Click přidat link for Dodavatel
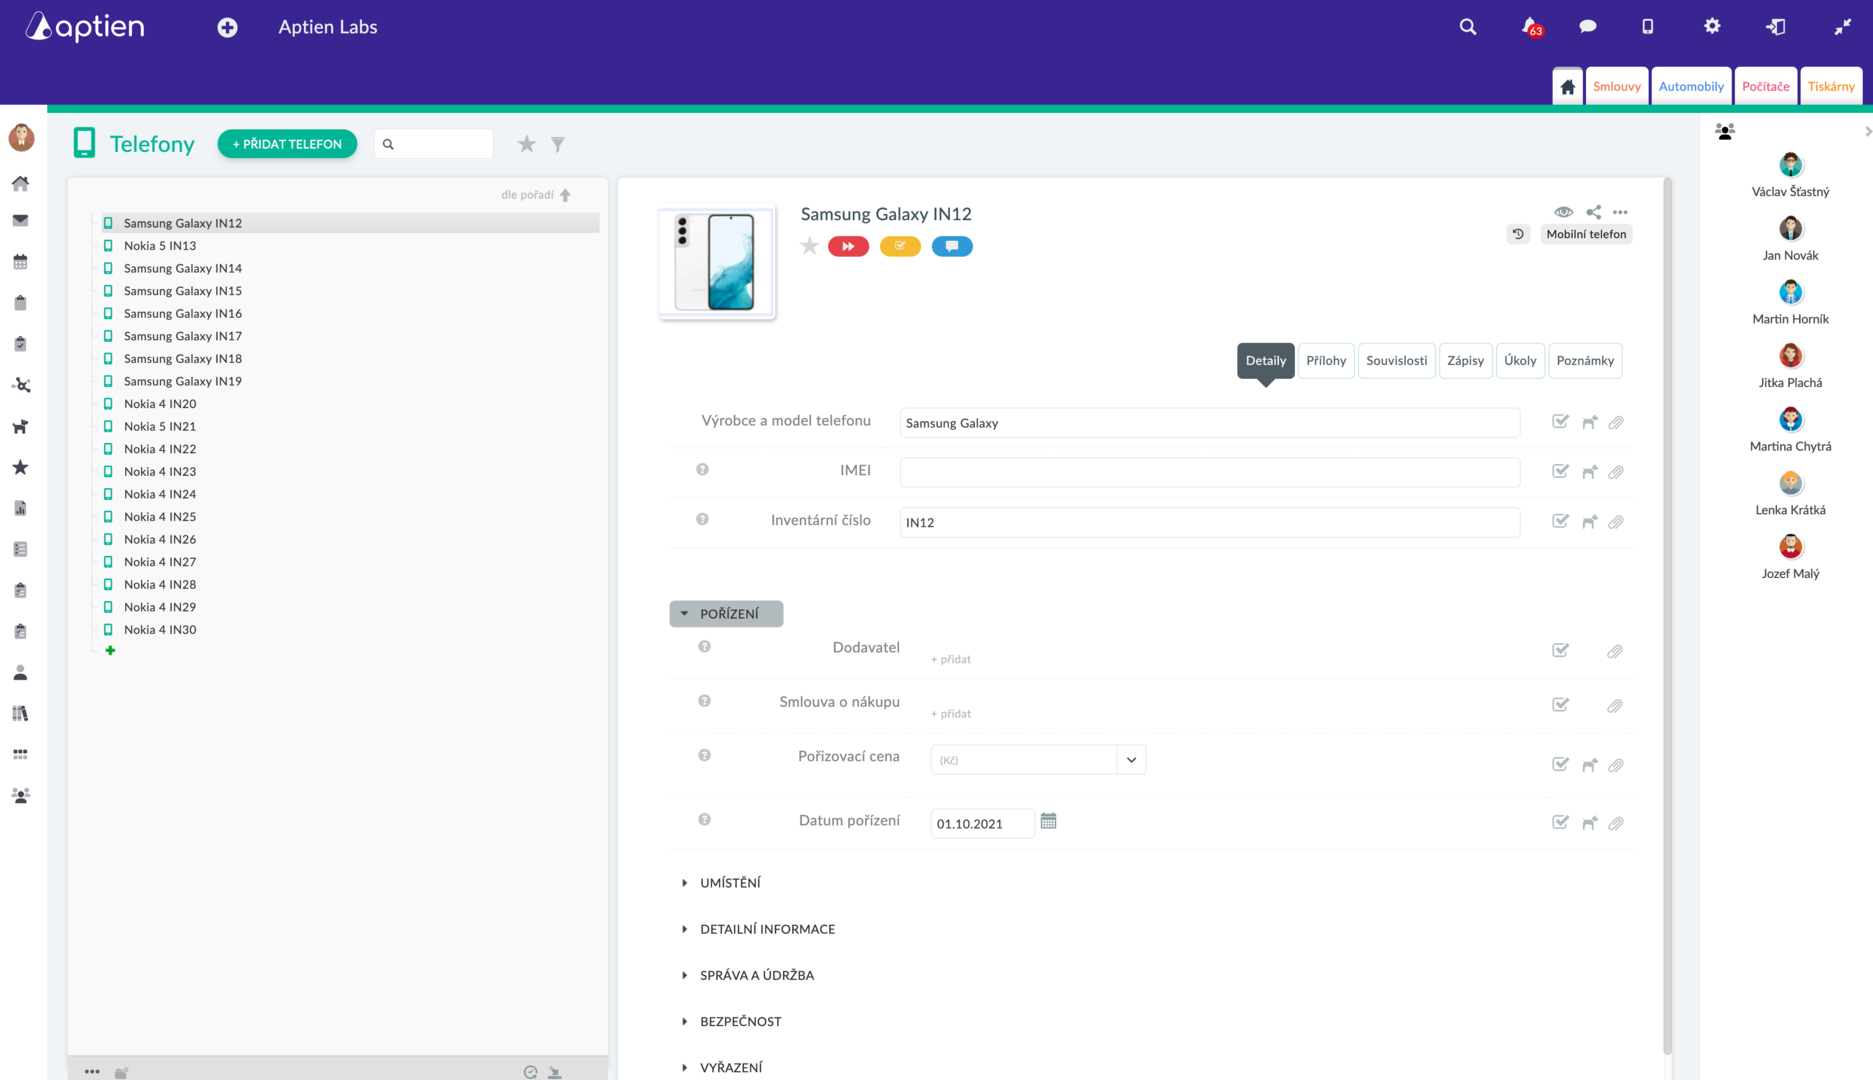1873x1080 pixels. coord(951,660)
